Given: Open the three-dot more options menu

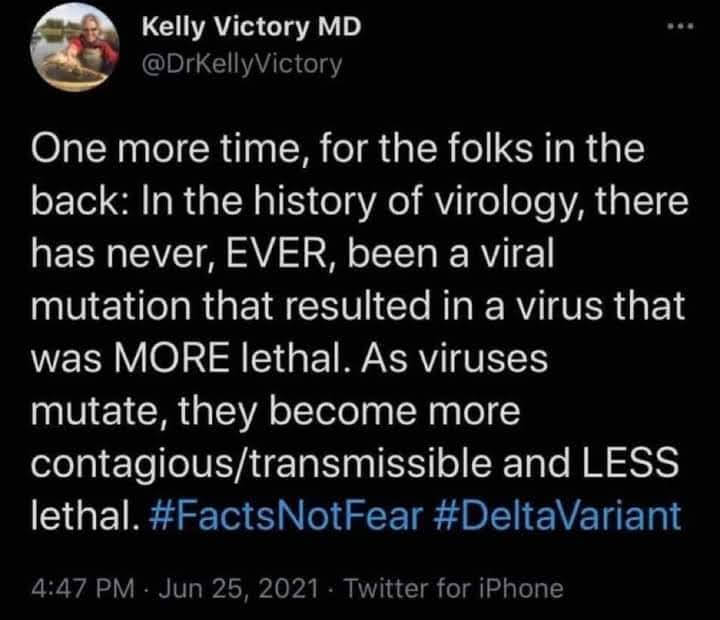Looking at the screenshot, I should (x=681, y=28).
